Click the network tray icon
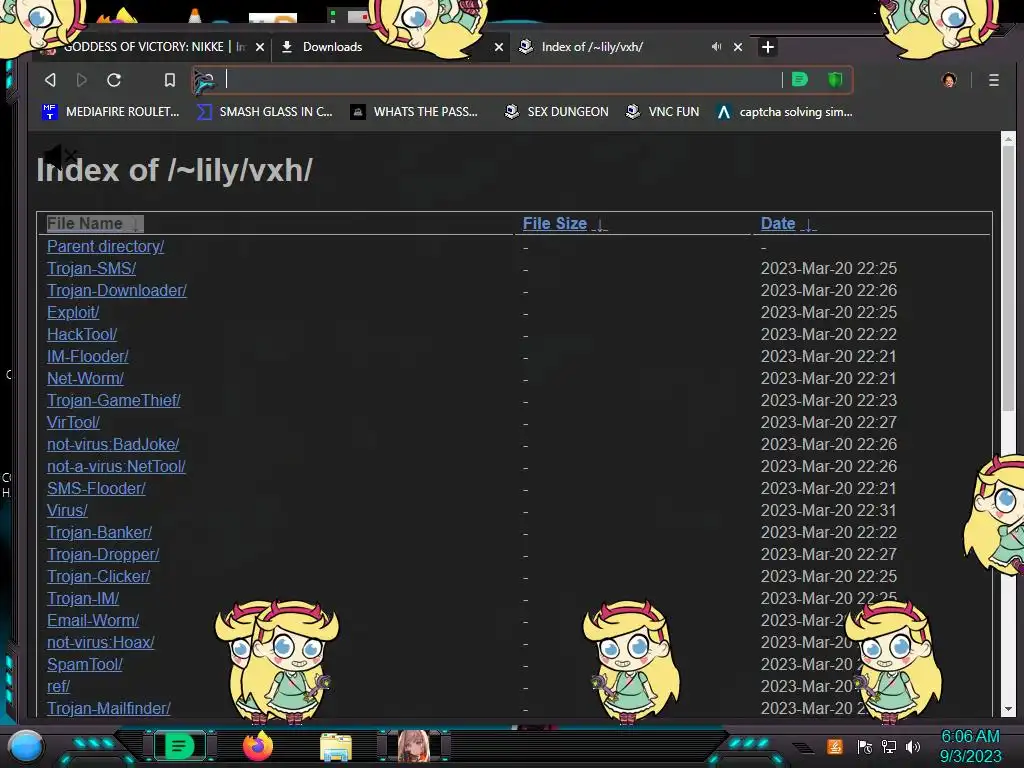 (889, 747)
